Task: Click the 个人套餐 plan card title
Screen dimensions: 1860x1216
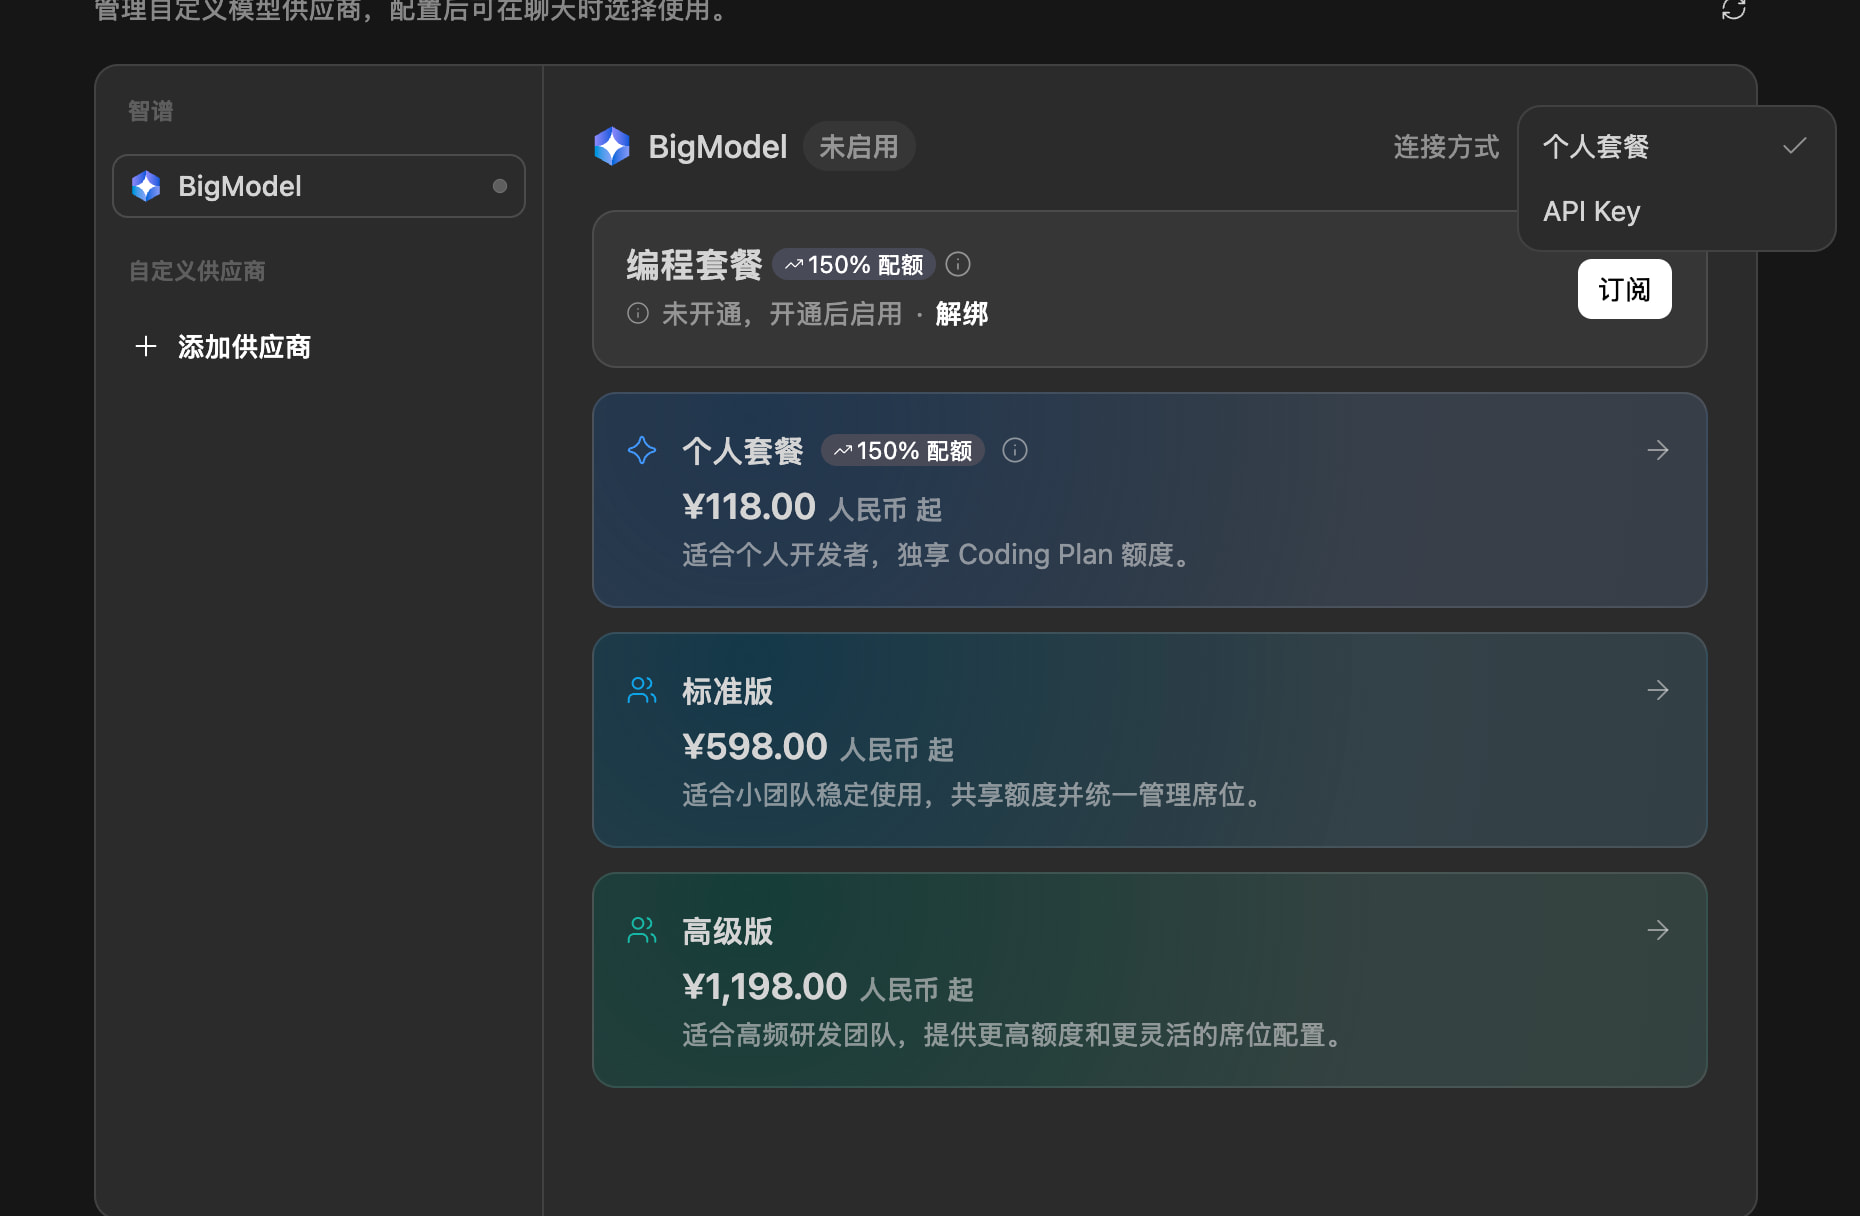Action: [742, 451]
